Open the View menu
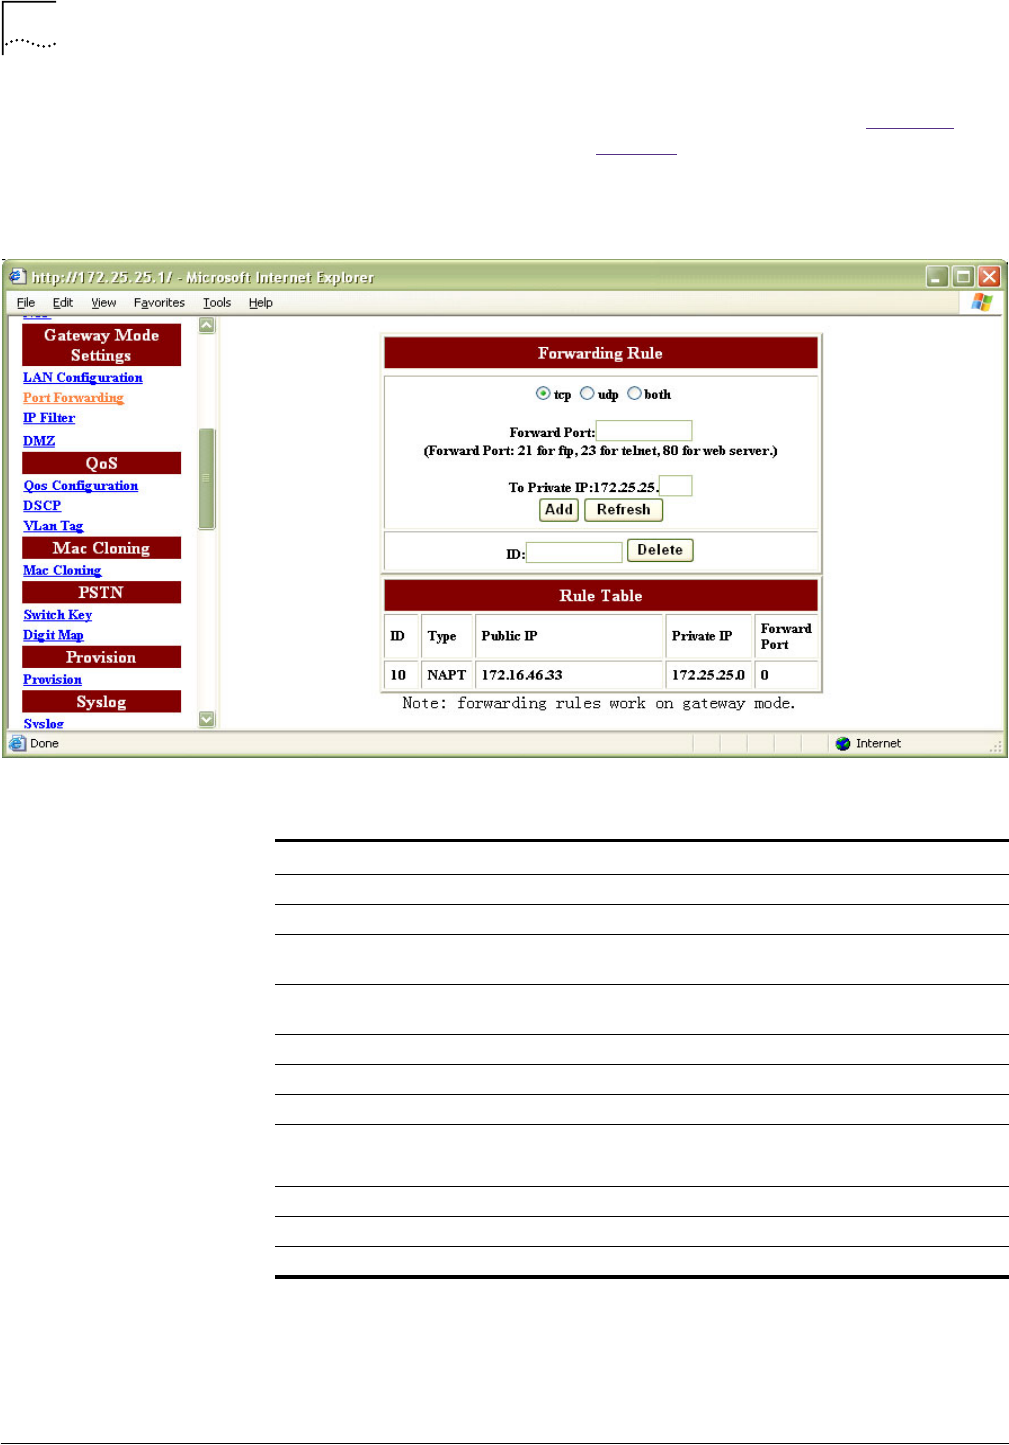This screenshot has height=1445, width=1009. pos(104,303)
